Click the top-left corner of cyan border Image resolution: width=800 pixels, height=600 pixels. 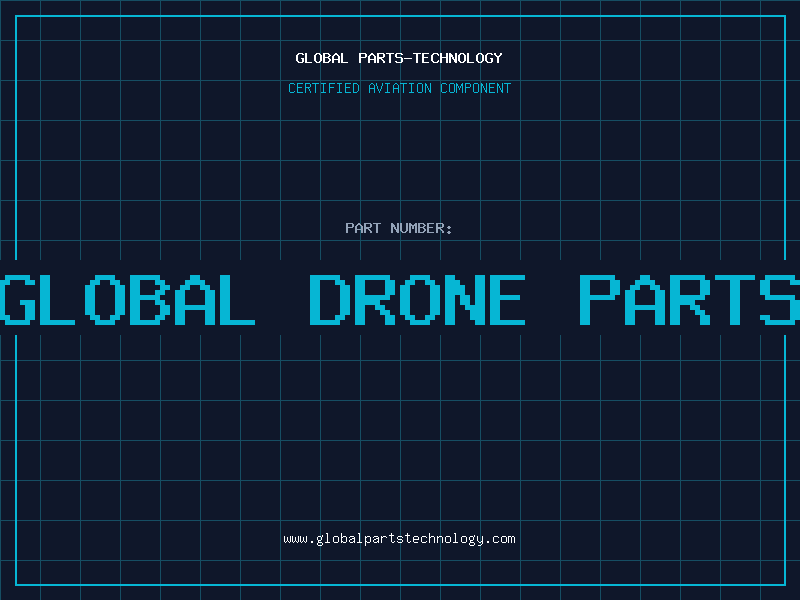[16, 16]
